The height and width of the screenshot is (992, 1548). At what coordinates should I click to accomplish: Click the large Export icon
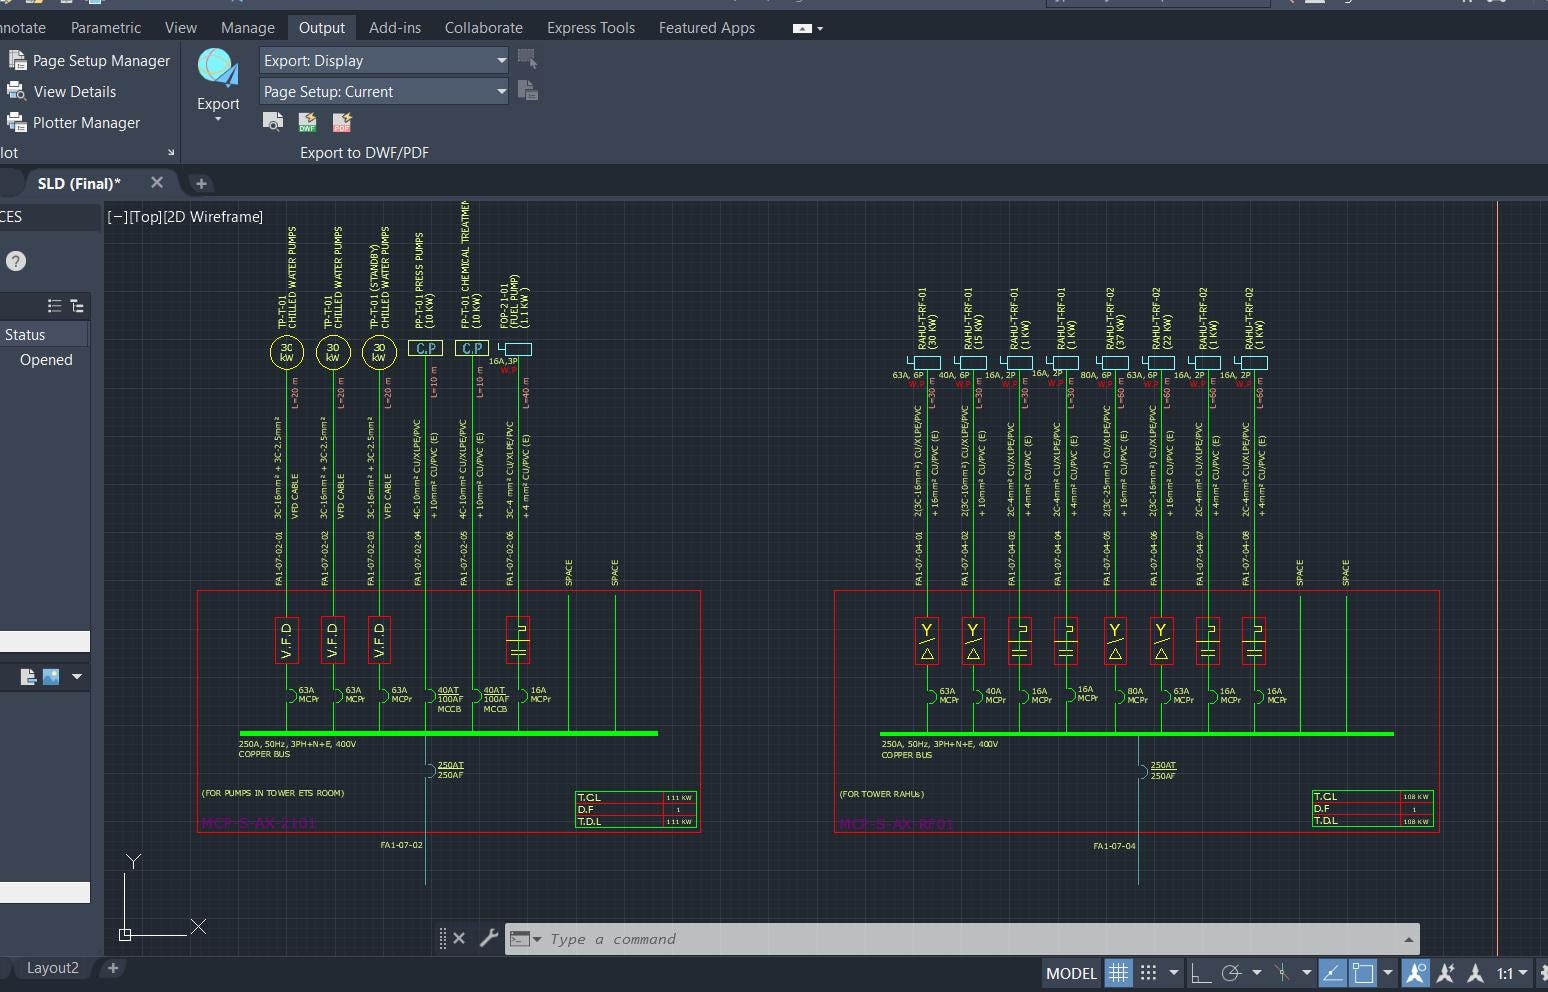pyautogui.click(x=217, y=68)
